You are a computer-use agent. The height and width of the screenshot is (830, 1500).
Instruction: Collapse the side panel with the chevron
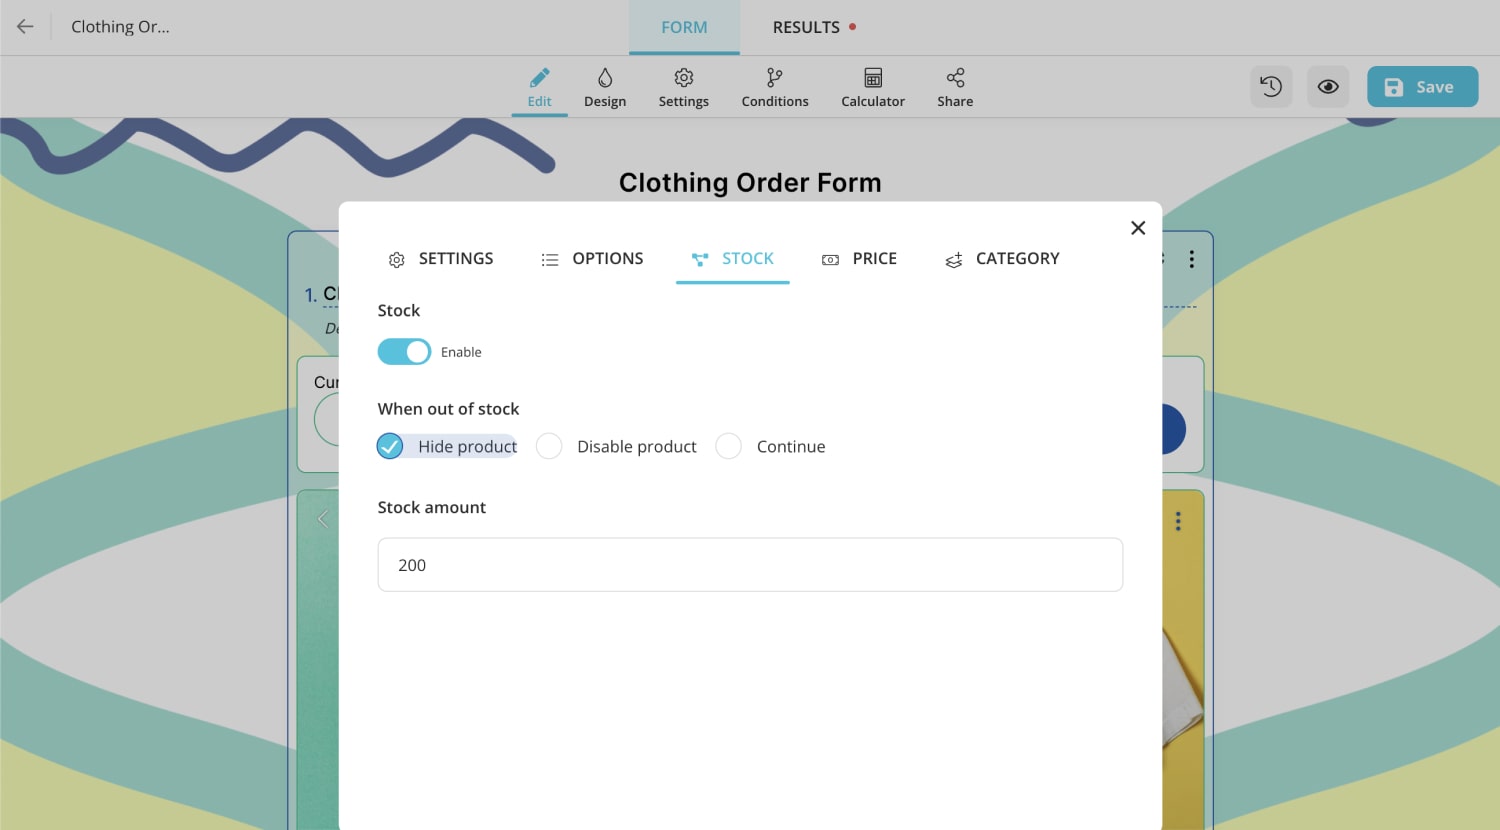(x=322, y=519)
